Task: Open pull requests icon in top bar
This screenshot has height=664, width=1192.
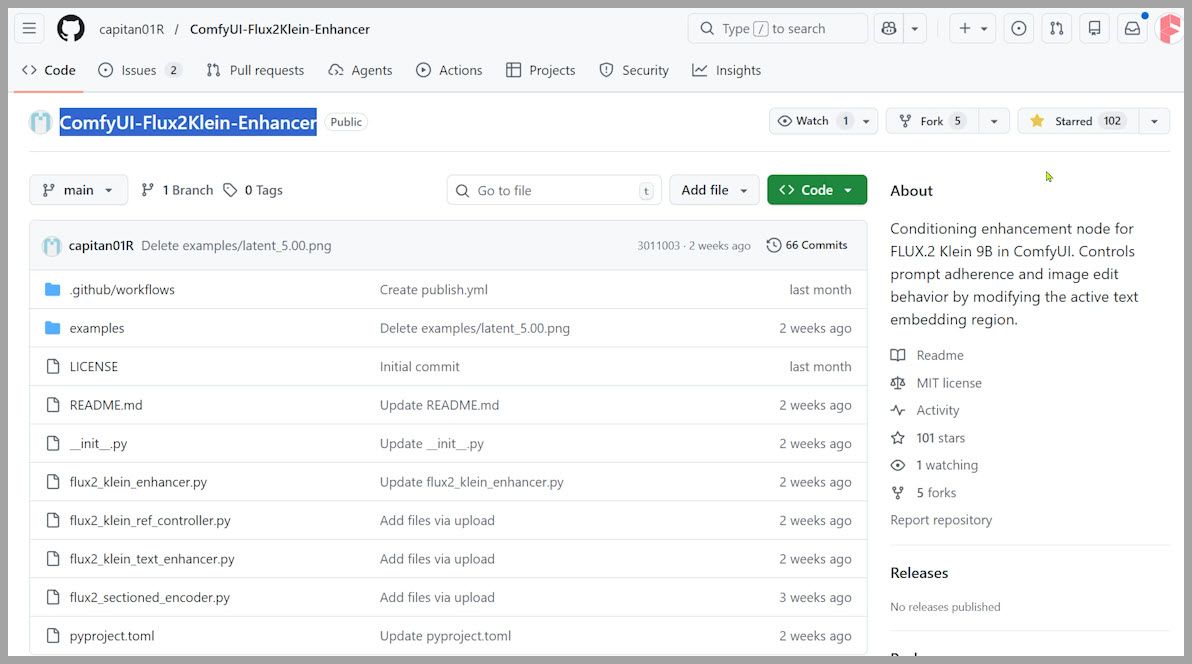Action: point(1056,29)
